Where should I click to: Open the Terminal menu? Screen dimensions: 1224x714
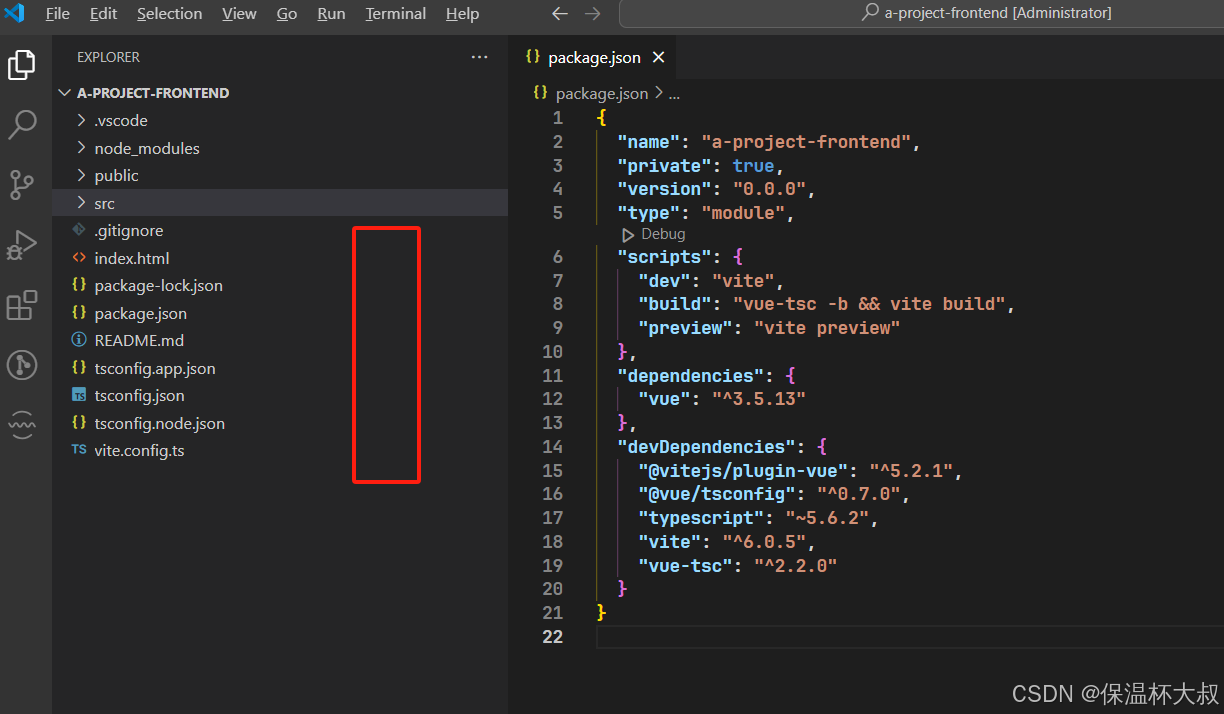(395, 14)
